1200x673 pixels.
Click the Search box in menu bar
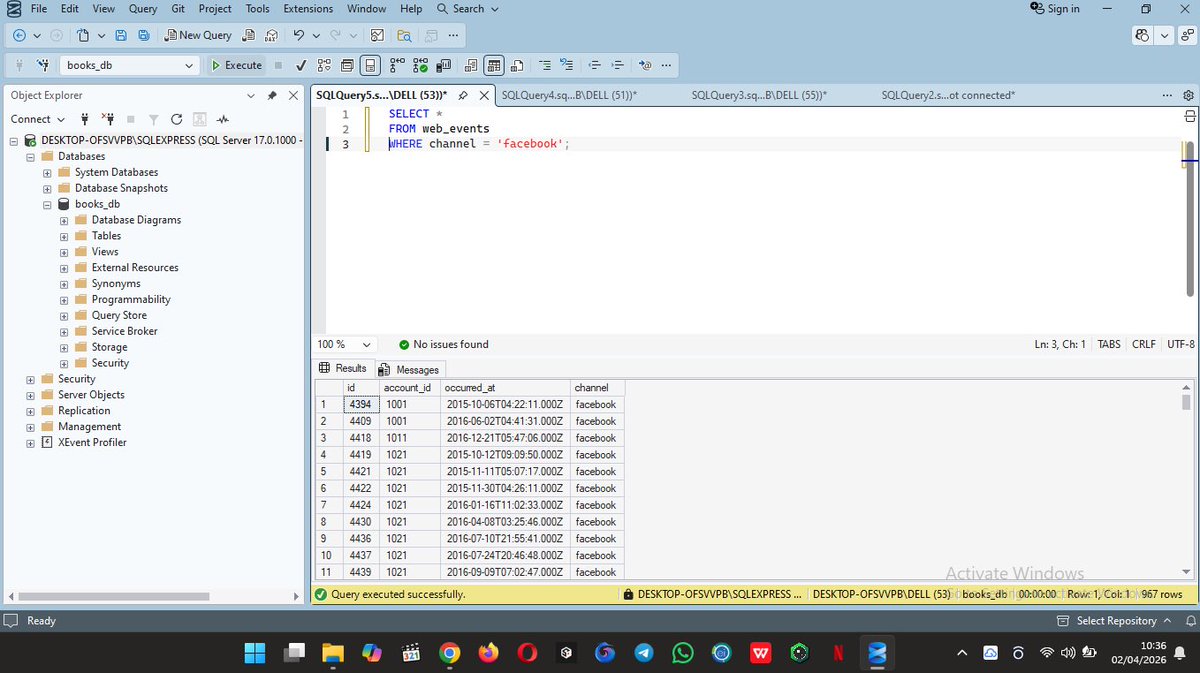click(468, 9)
